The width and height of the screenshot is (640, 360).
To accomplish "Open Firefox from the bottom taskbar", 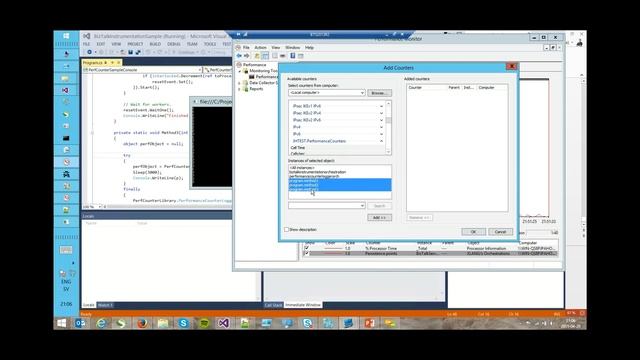I will 142,323.
